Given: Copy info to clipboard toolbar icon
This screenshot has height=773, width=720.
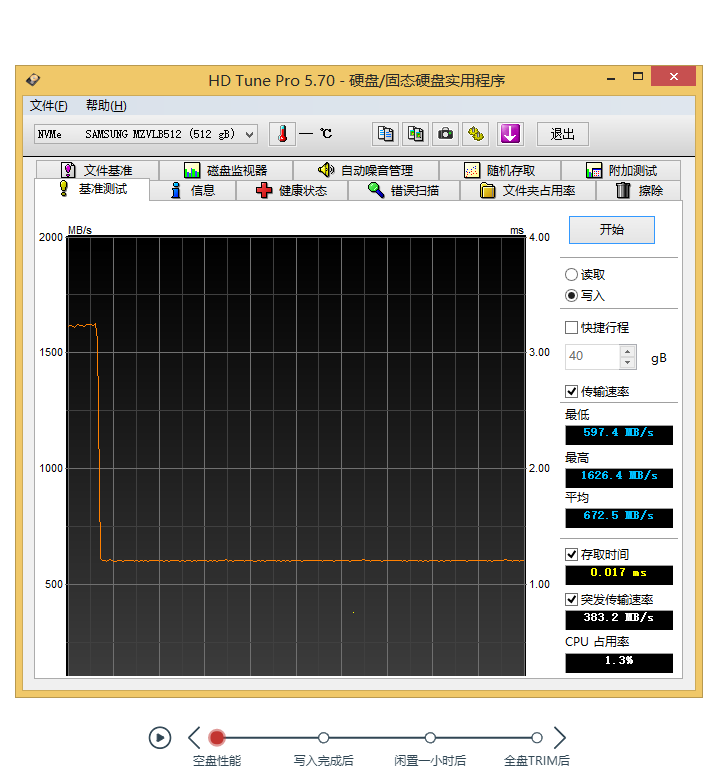Looking at the screenshot, I should tap(385, 134).
